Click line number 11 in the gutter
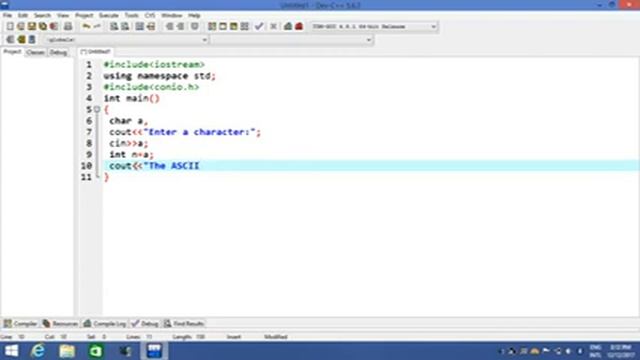The height and width of the screenshot is (360, 640). coord(86,177)
